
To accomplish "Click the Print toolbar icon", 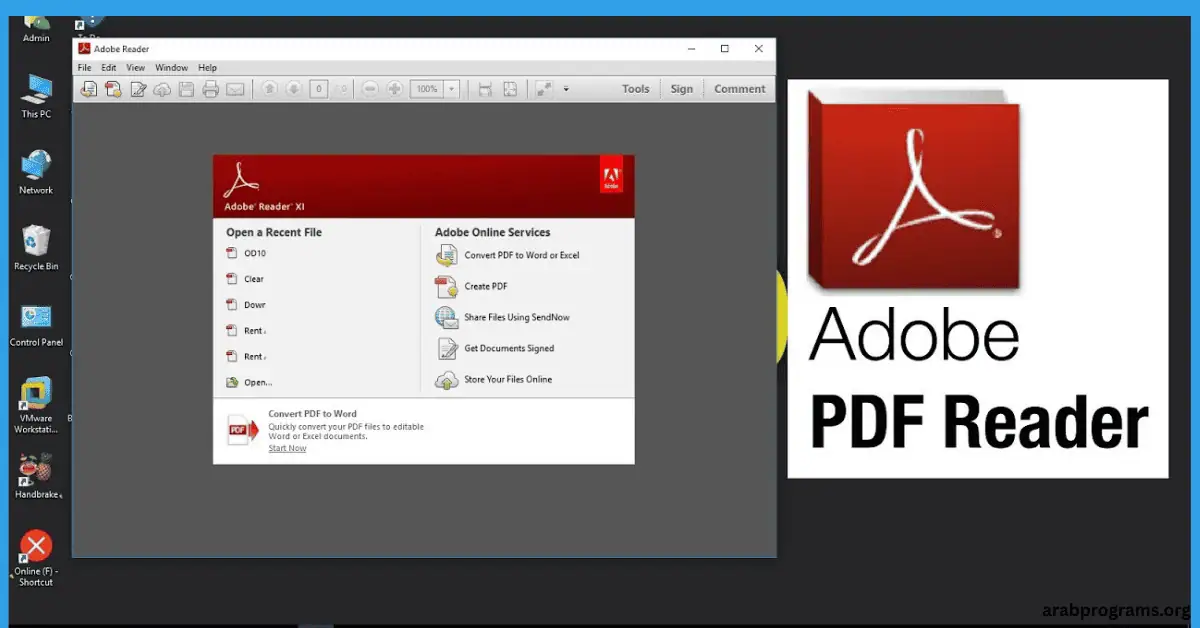I will click(210, 89).
